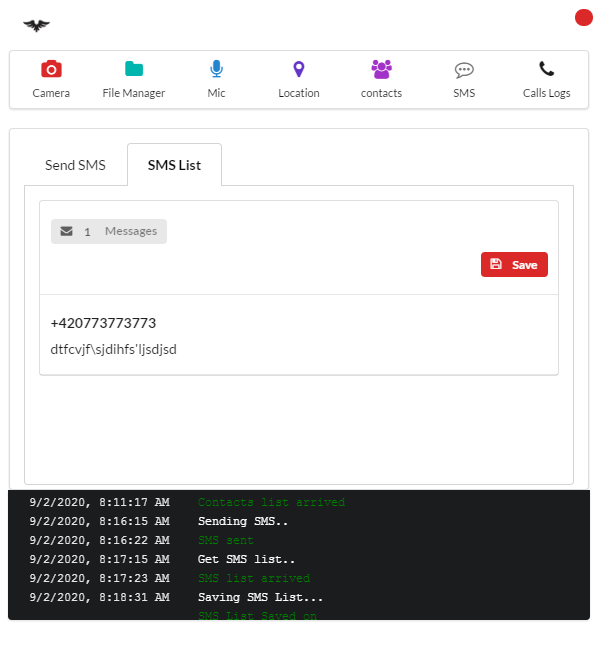Screen dimensions: 598x646
Task: Click the eagle logo at top left
Action: pos(36,25)
